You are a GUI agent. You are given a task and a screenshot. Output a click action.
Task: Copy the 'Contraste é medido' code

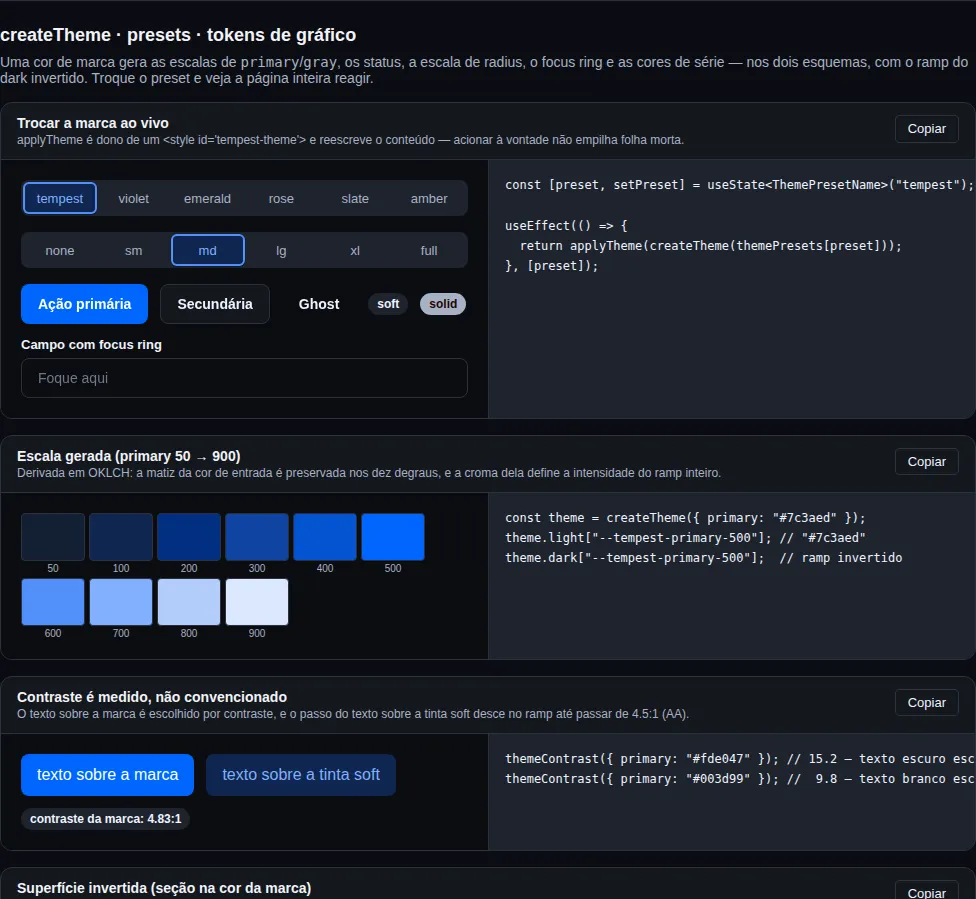coord(926,703)
